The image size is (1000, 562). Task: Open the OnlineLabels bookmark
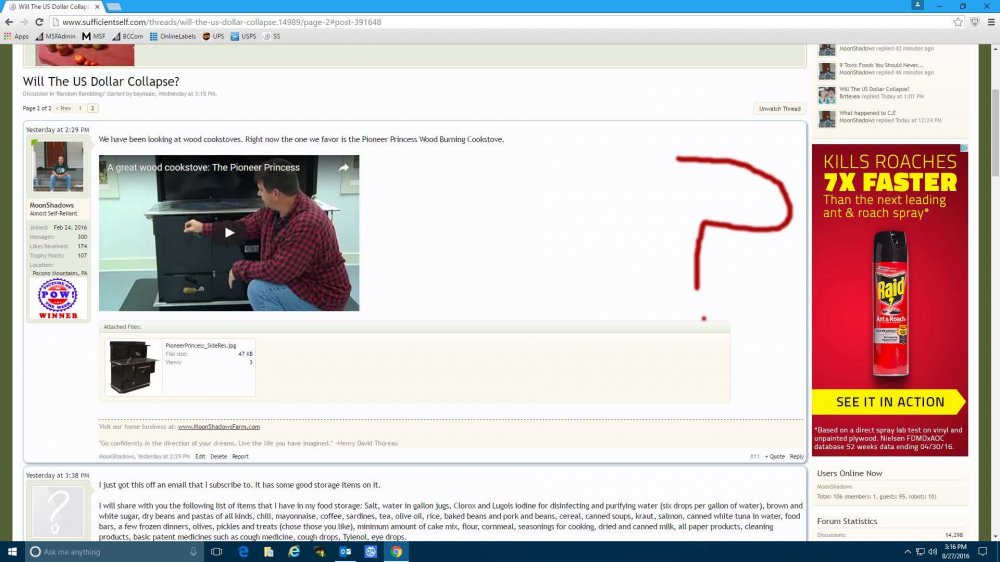[x=173, y=36]
